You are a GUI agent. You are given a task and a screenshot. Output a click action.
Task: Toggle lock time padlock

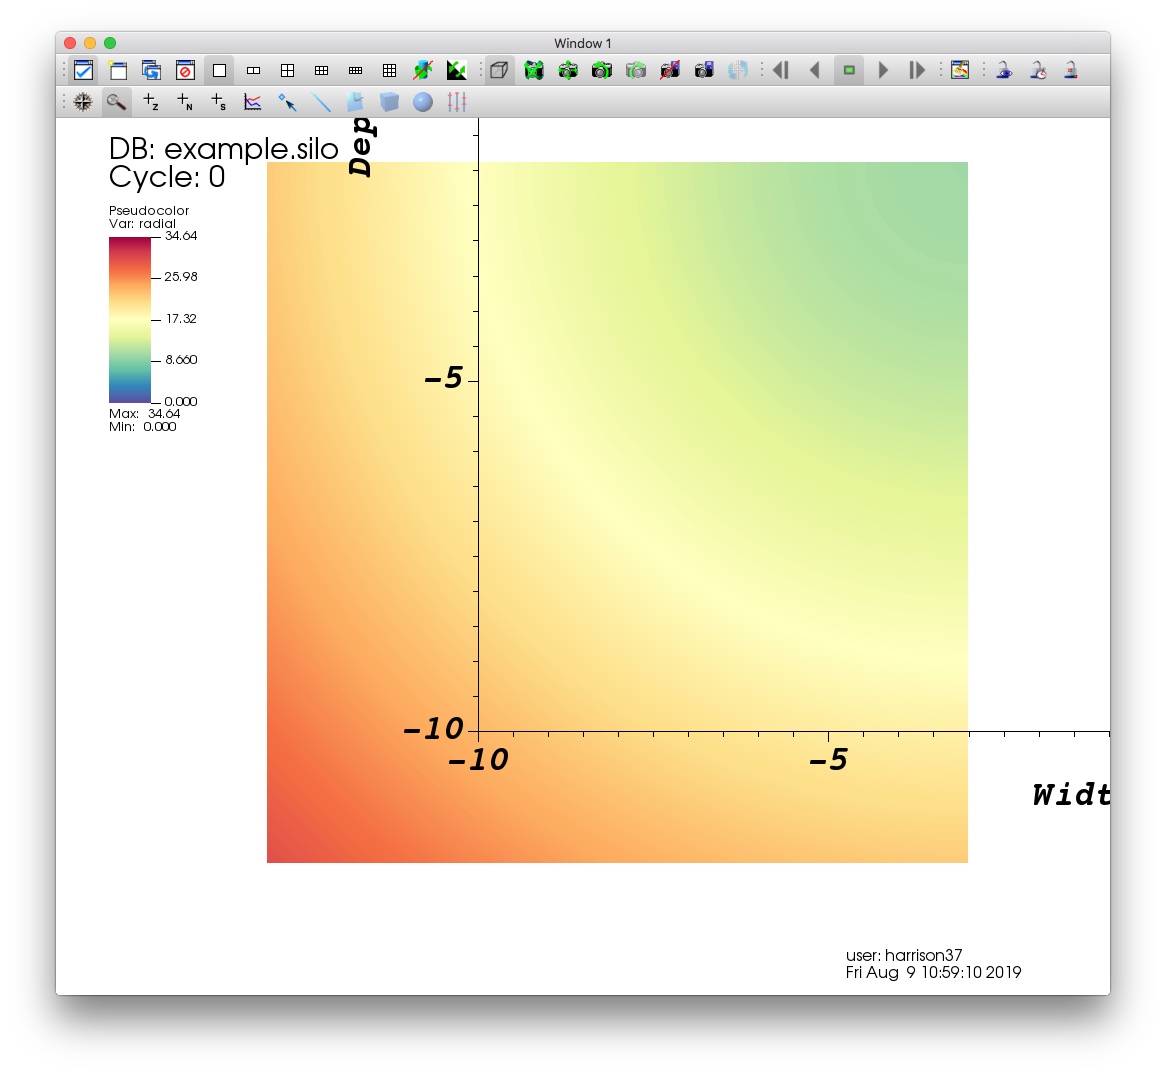coord(1038,71)
